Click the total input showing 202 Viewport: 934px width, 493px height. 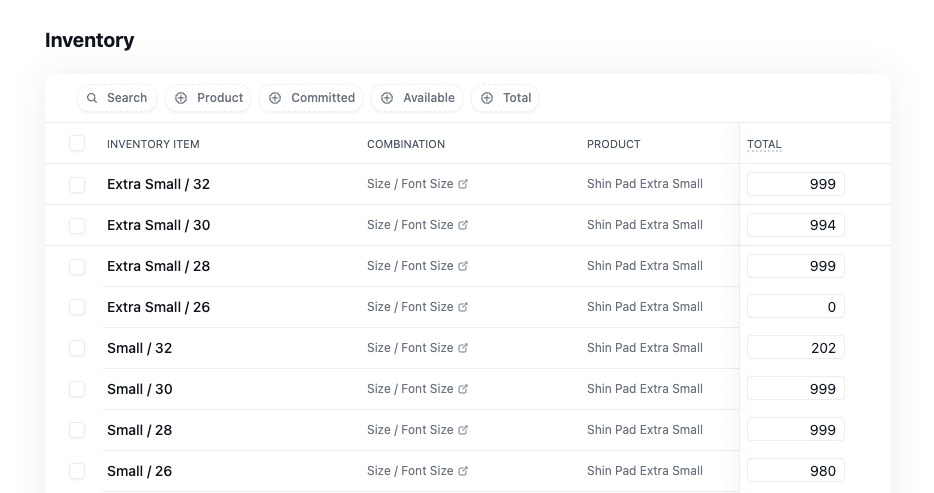click(x=796, y=348)
